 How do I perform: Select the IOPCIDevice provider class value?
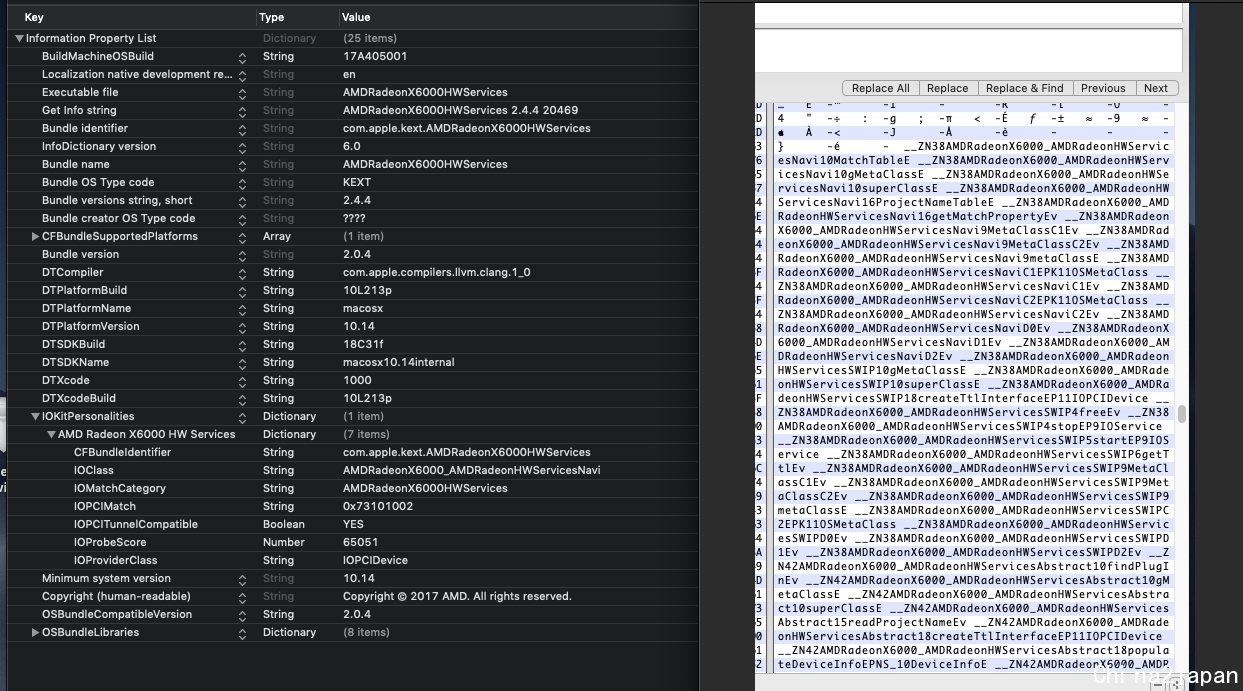tap(375, 560)
